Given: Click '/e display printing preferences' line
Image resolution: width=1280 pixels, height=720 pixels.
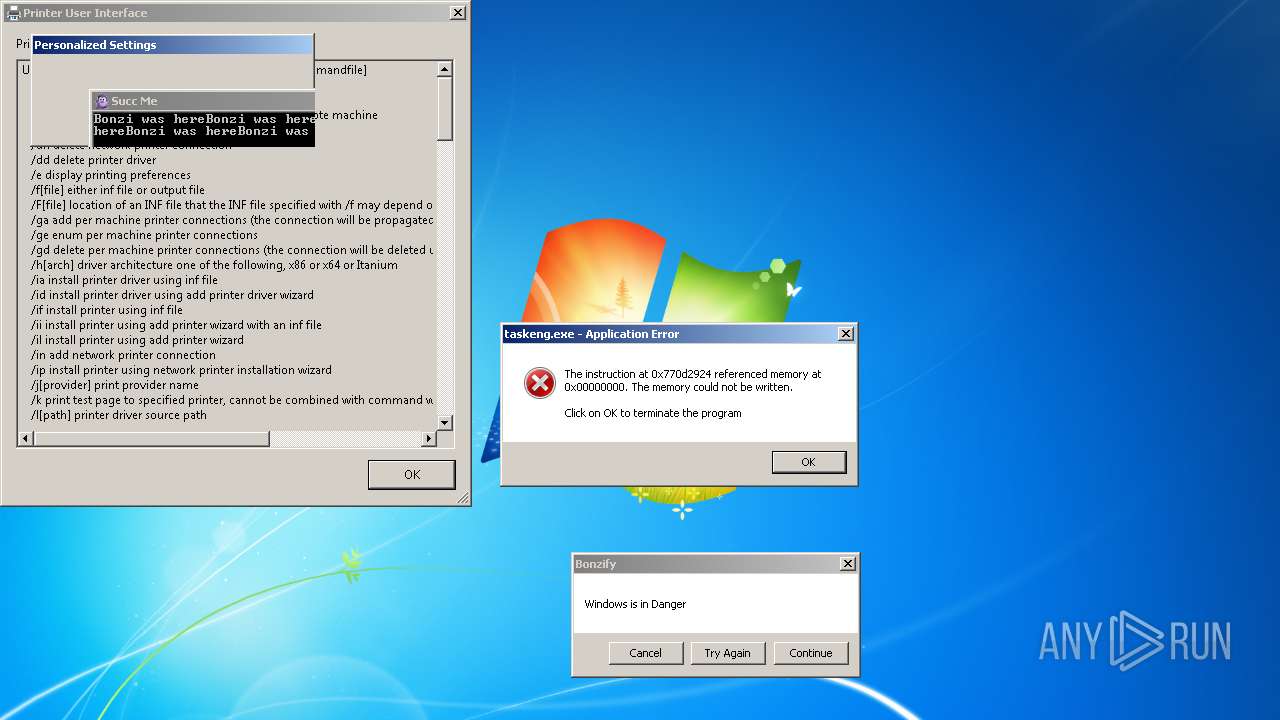Looking at the screenshot, I should (111, 175).
